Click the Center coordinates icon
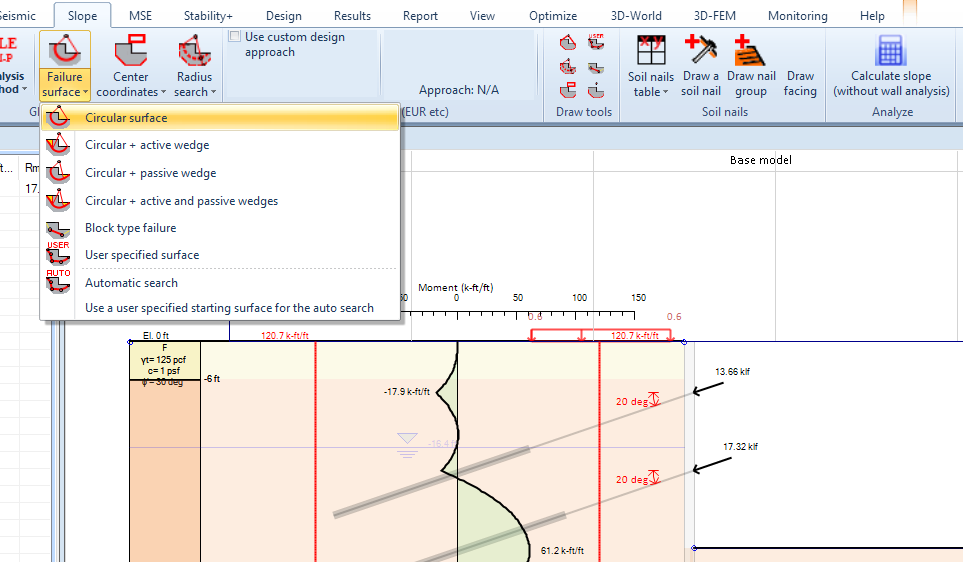This screenshot has height=562, width=963. coord(130,50)
